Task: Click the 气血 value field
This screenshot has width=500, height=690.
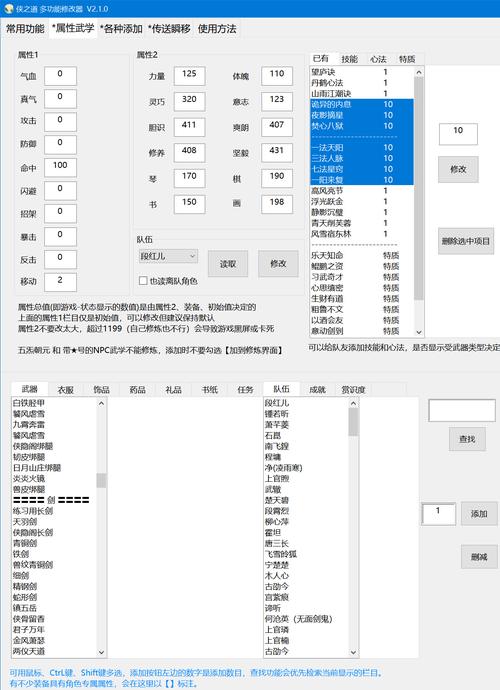Action: (x=60, y=76)
